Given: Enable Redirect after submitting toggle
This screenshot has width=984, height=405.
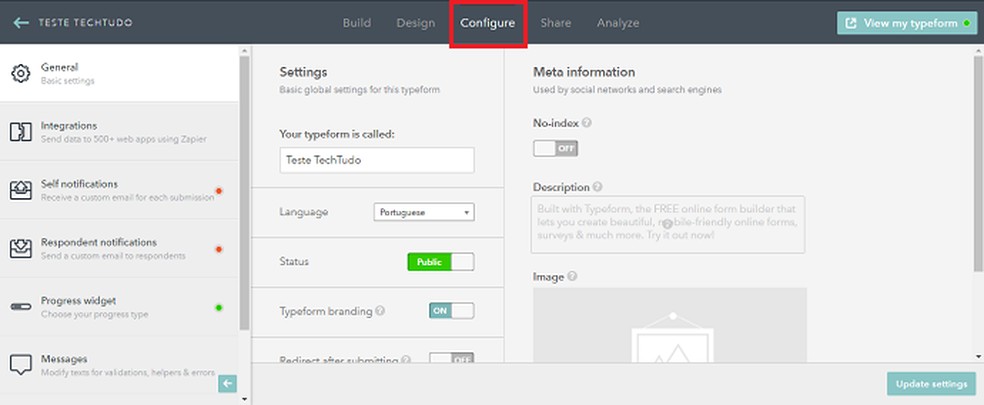Looking at the screenshot, I should click(451, 359).
